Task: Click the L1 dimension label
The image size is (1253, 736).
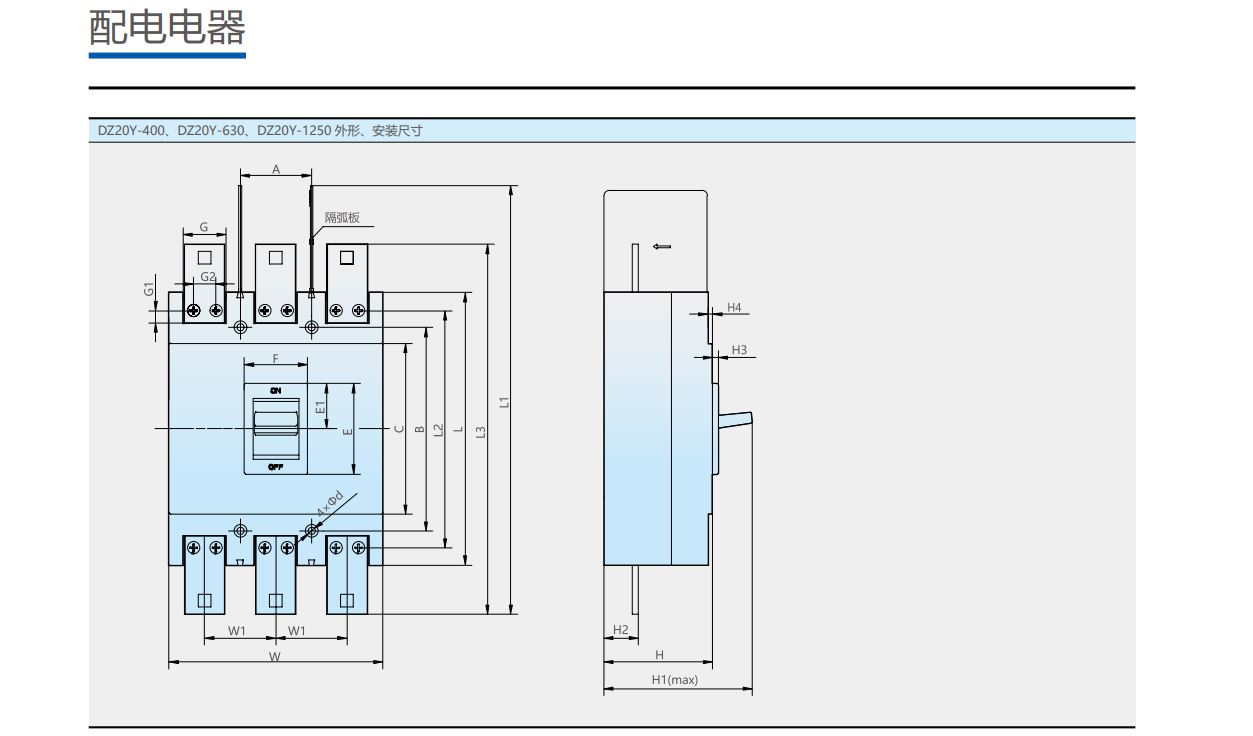Action: pos(506,402)
